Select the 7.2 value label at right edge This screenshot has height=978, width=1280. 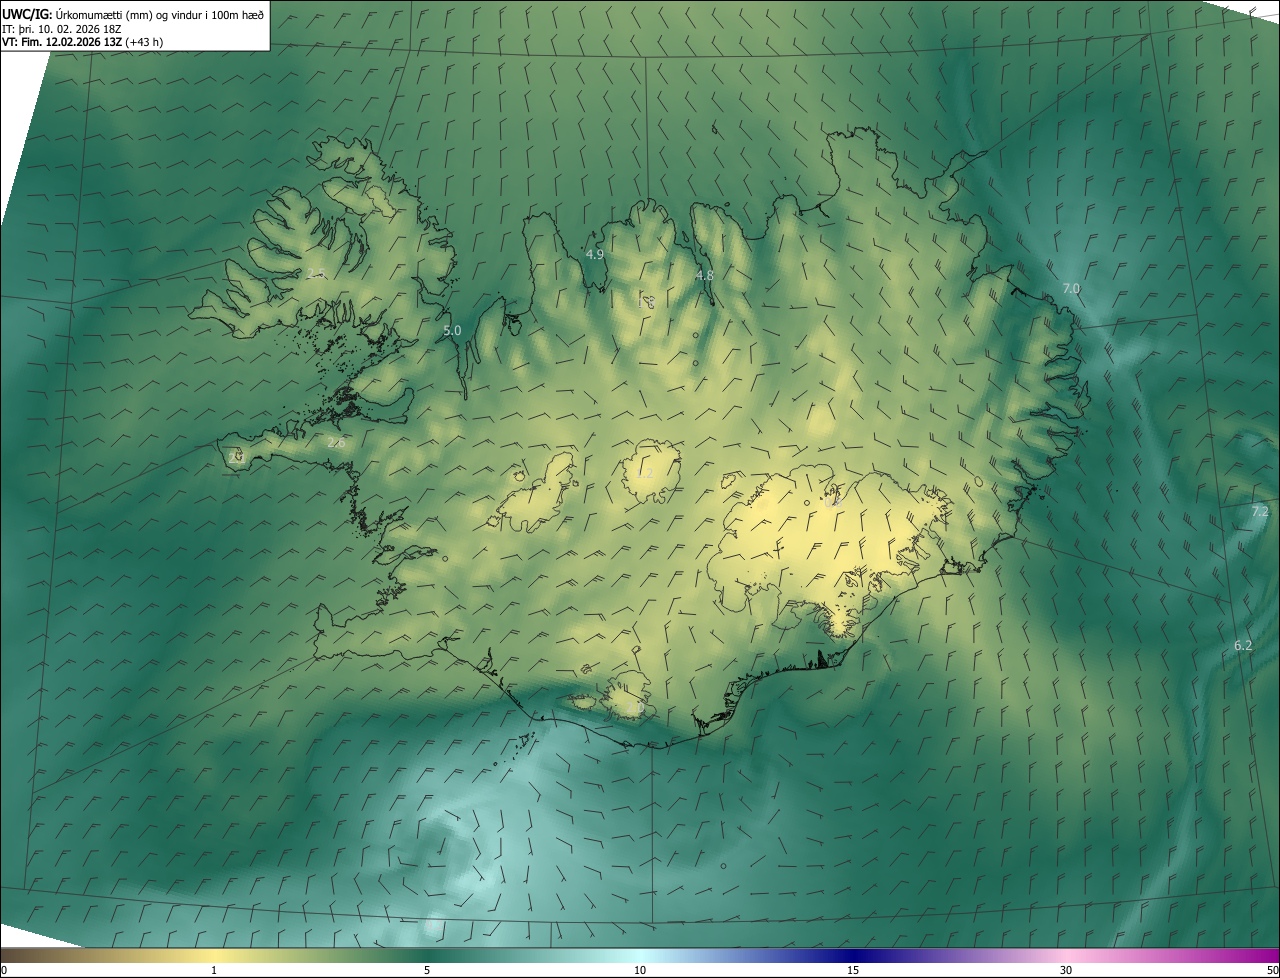1259,511
